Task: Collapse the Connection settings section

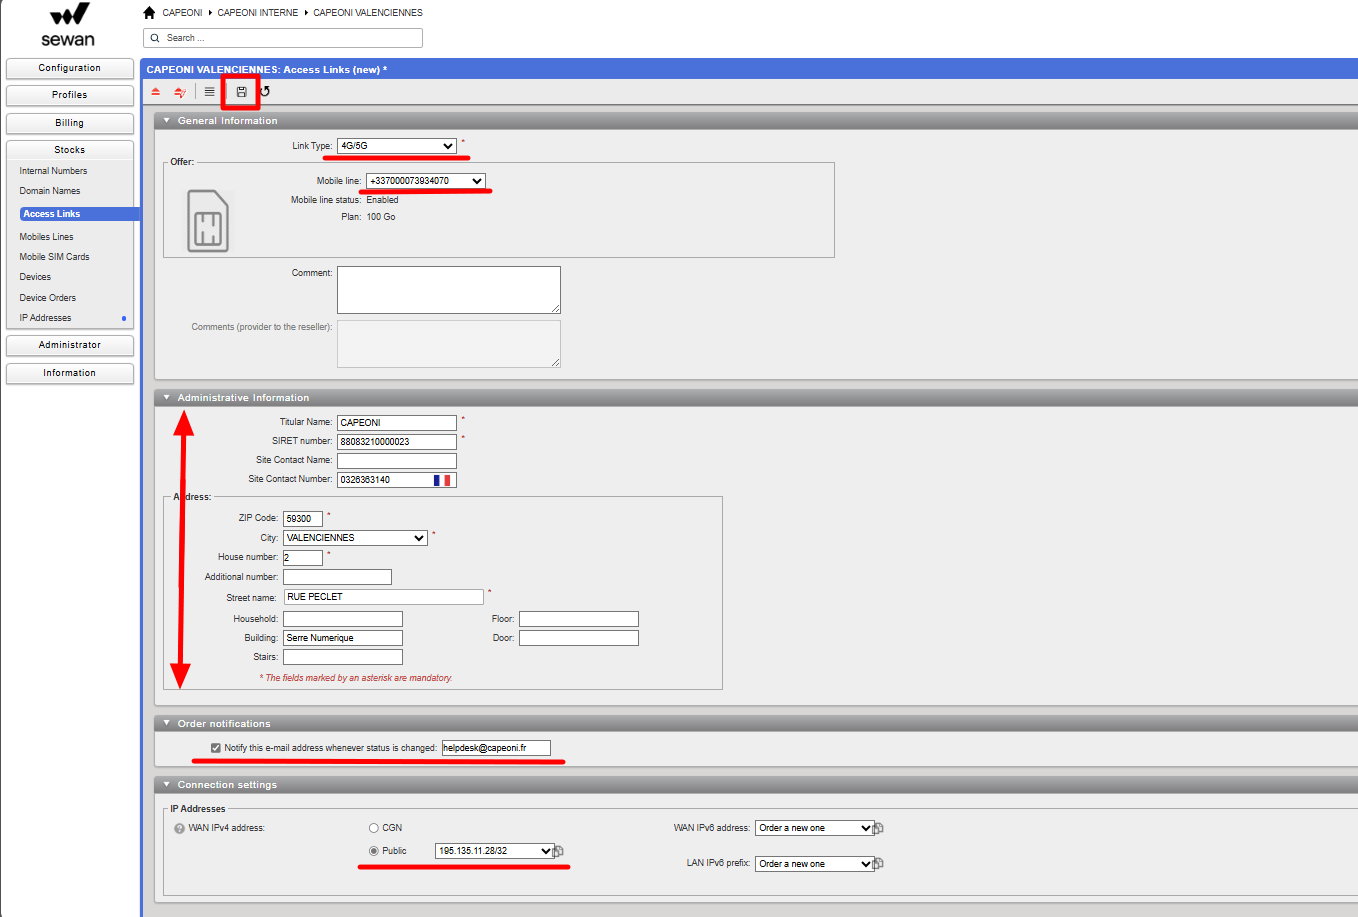Action: (167, 785)
